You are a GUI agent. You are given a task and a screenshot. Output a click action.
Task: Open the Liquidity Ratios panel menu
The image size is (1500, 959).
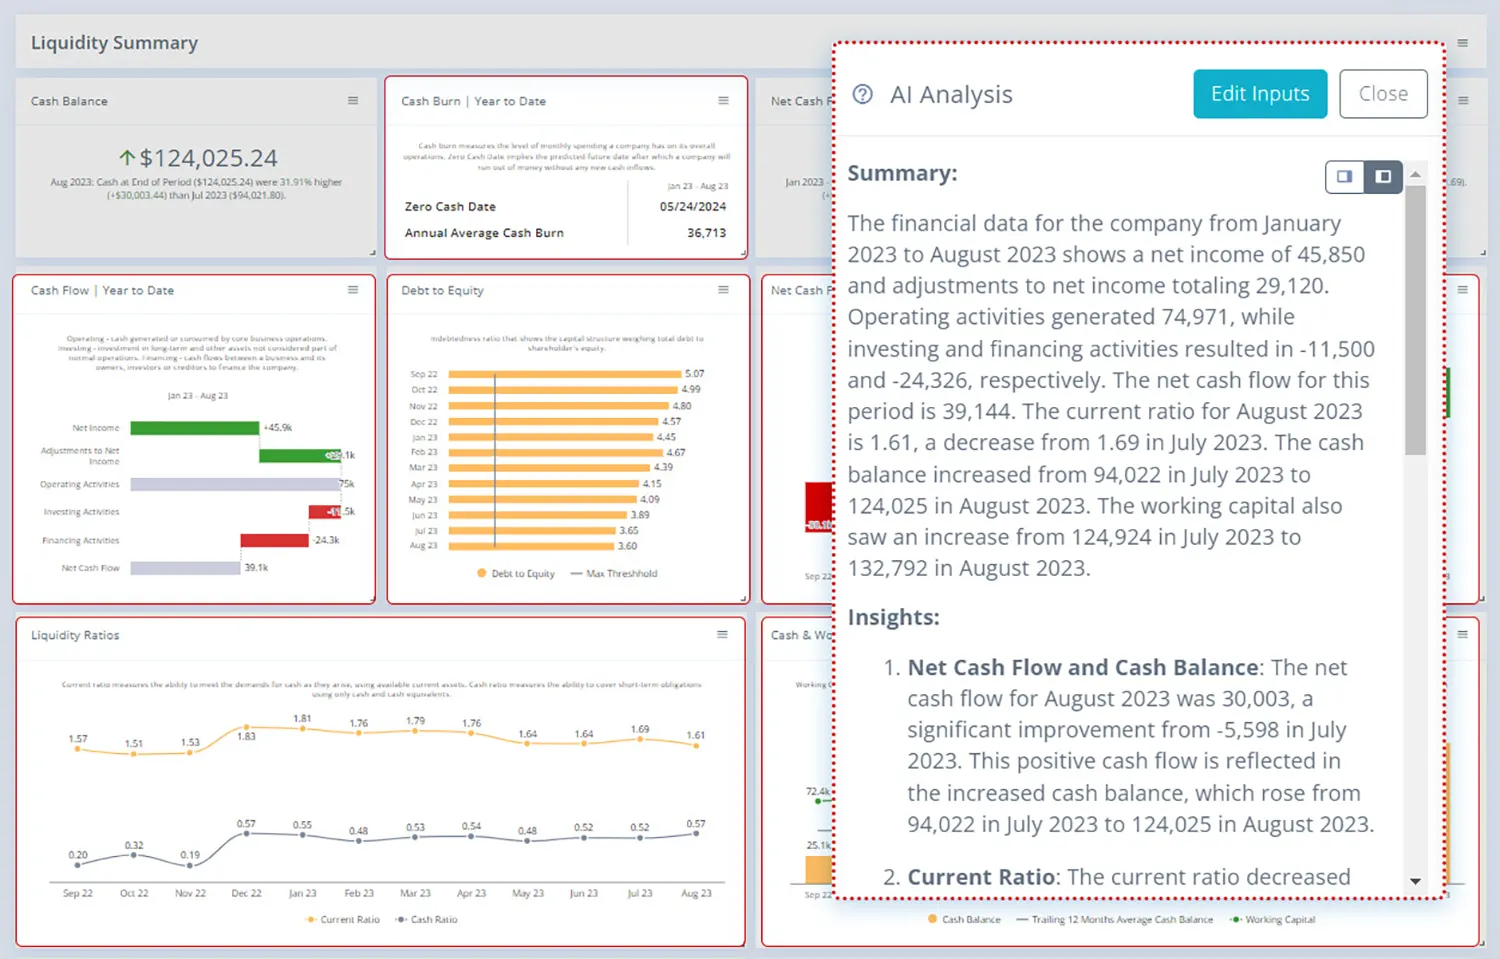tap(721, 634)
